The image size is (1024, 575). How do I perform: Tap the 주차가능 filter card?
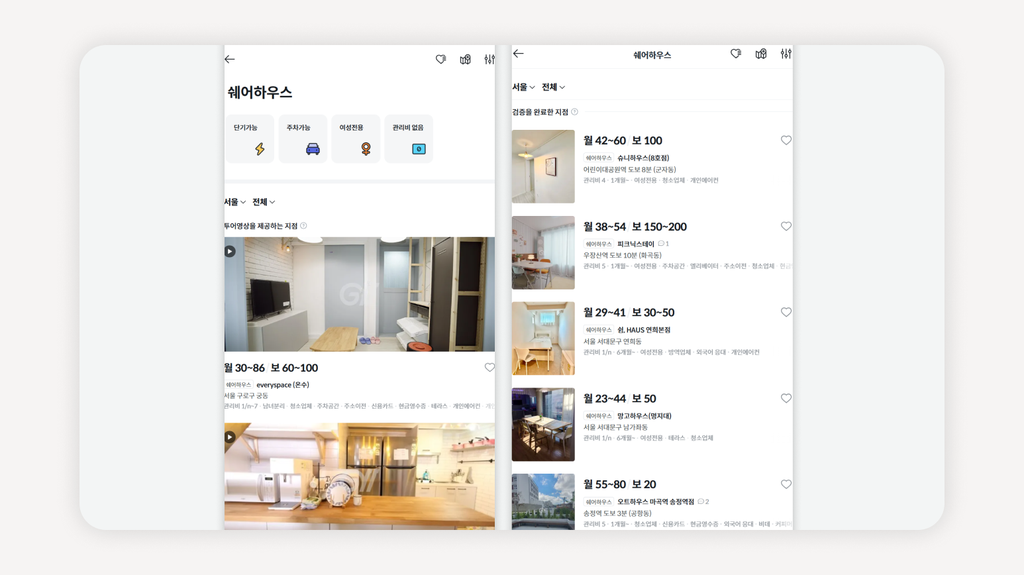point(302,139)
